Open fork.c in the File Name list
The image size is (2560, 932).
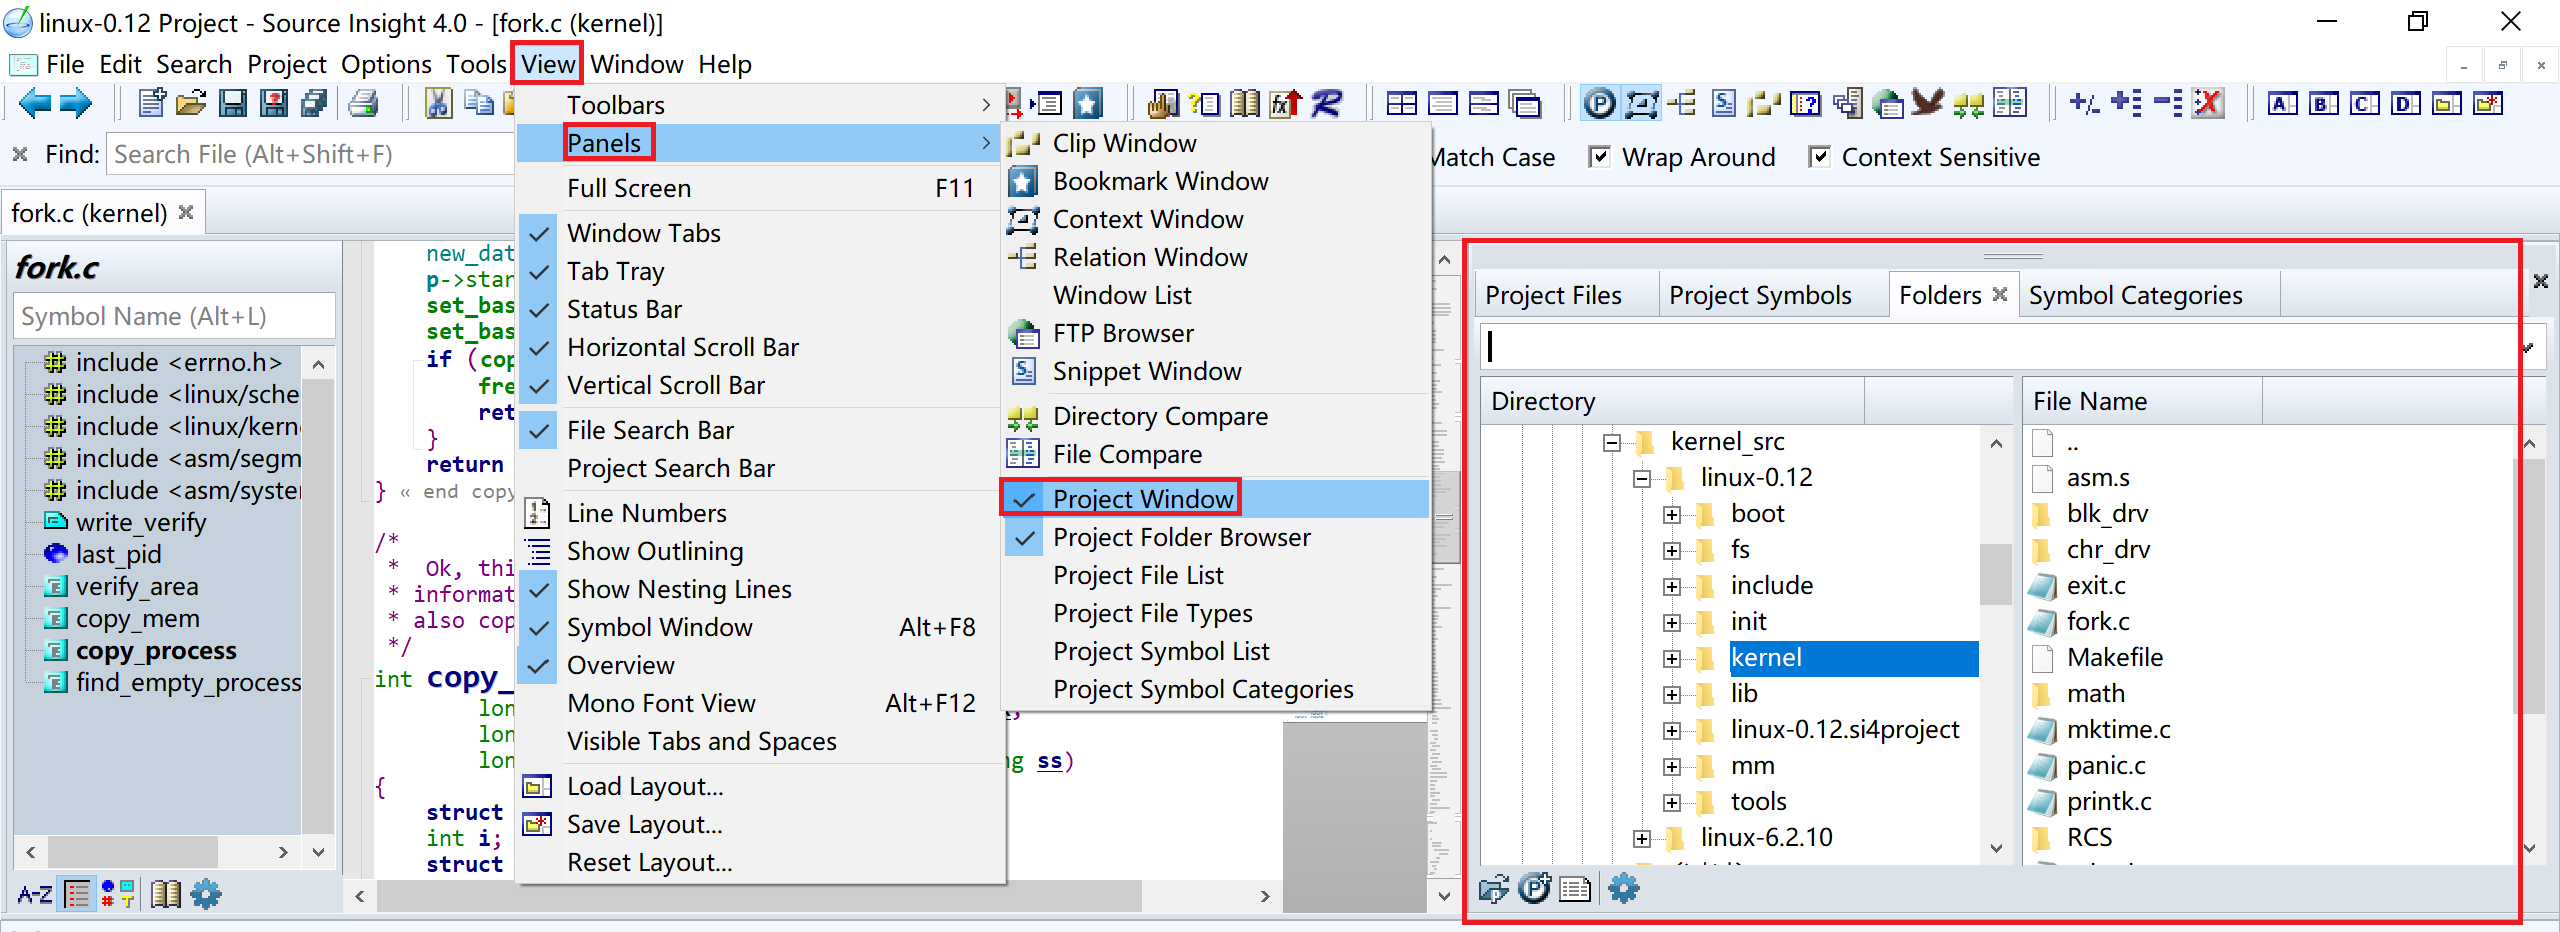[2097, 621]
